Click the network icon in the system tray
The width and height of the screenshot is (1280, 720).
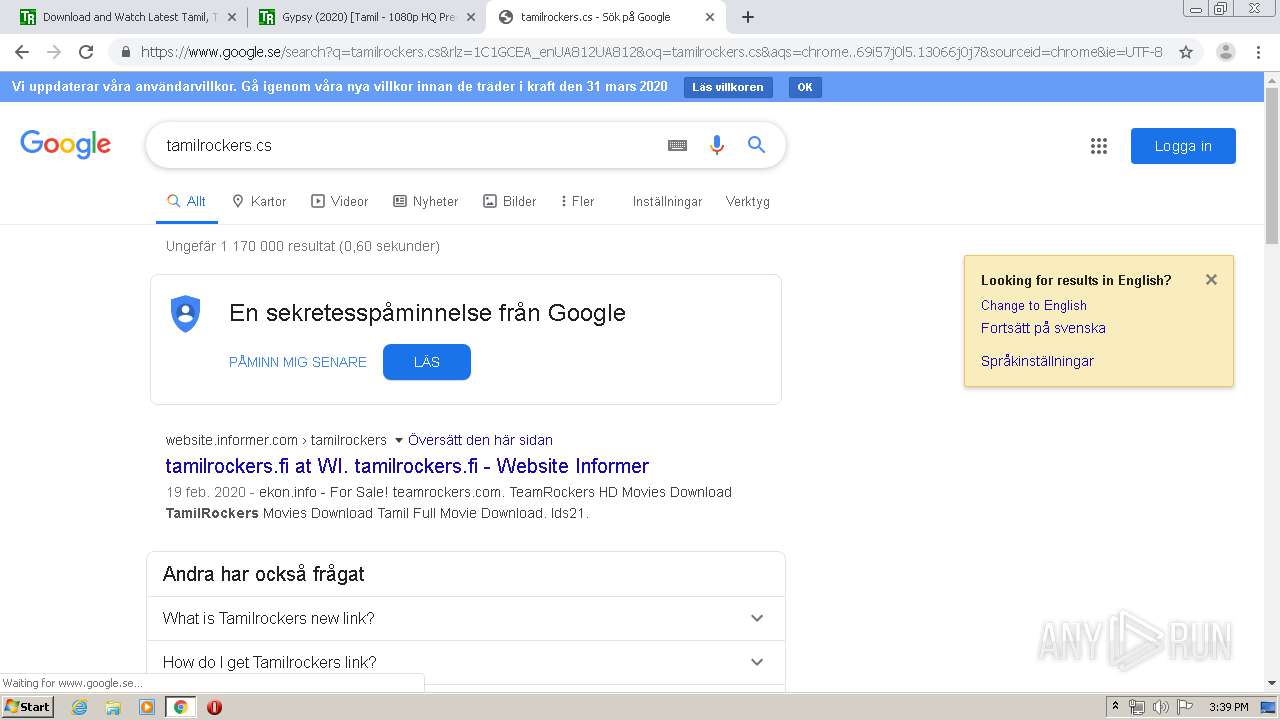pyautogui.click(x=1137, y=707)
